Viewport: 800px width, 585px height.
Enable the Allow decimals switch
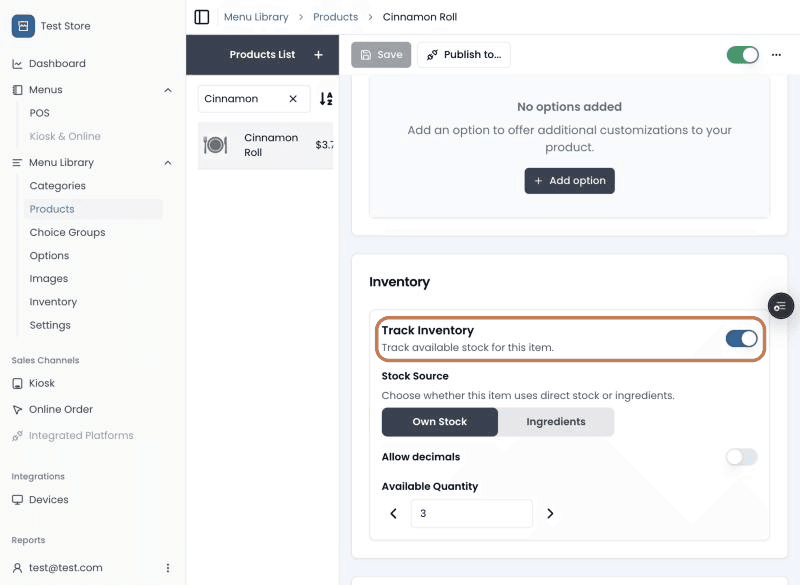tap(741, 457)
